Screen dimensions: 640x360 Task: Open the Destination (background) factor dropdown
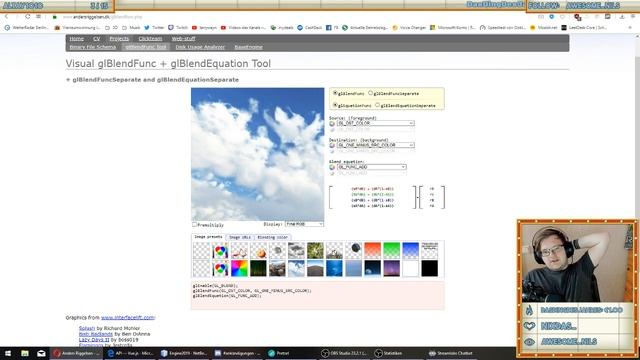[376, 145]
